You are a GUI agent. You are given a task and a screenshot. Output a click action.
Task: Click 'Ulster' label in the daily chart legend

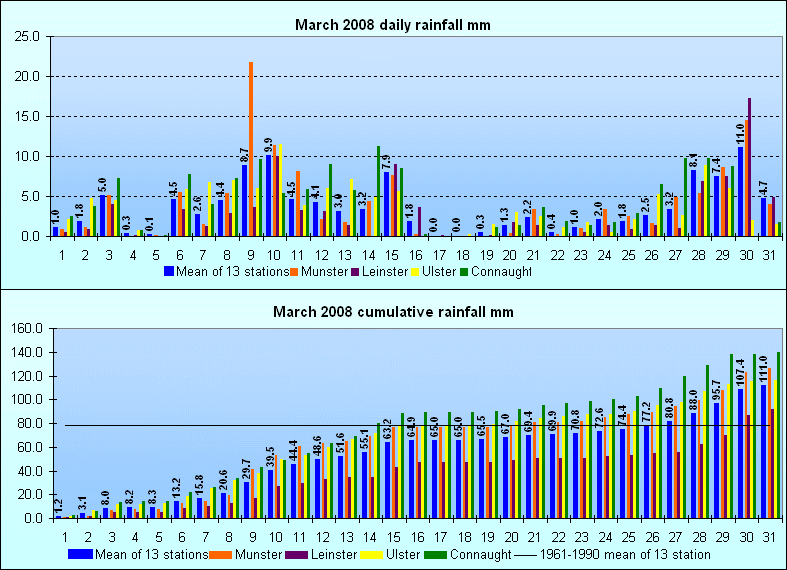(439, 271)
